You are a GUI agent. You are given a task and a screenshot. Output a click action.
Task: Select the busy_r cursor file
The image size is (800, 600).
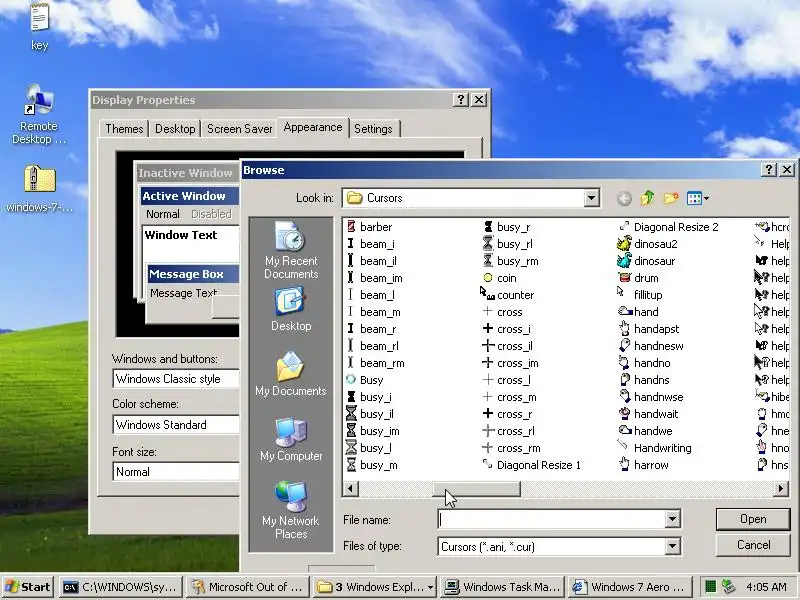tap(506, 227)
